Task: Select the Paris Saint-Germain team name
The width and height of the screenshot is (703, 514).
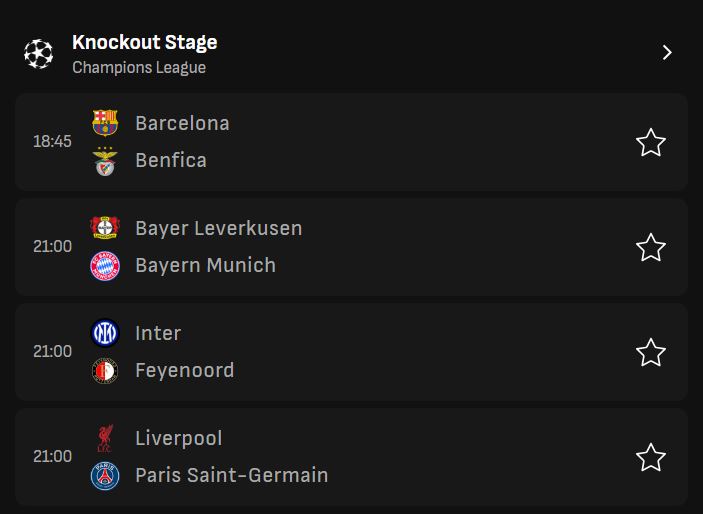Action: coord(231,476)
